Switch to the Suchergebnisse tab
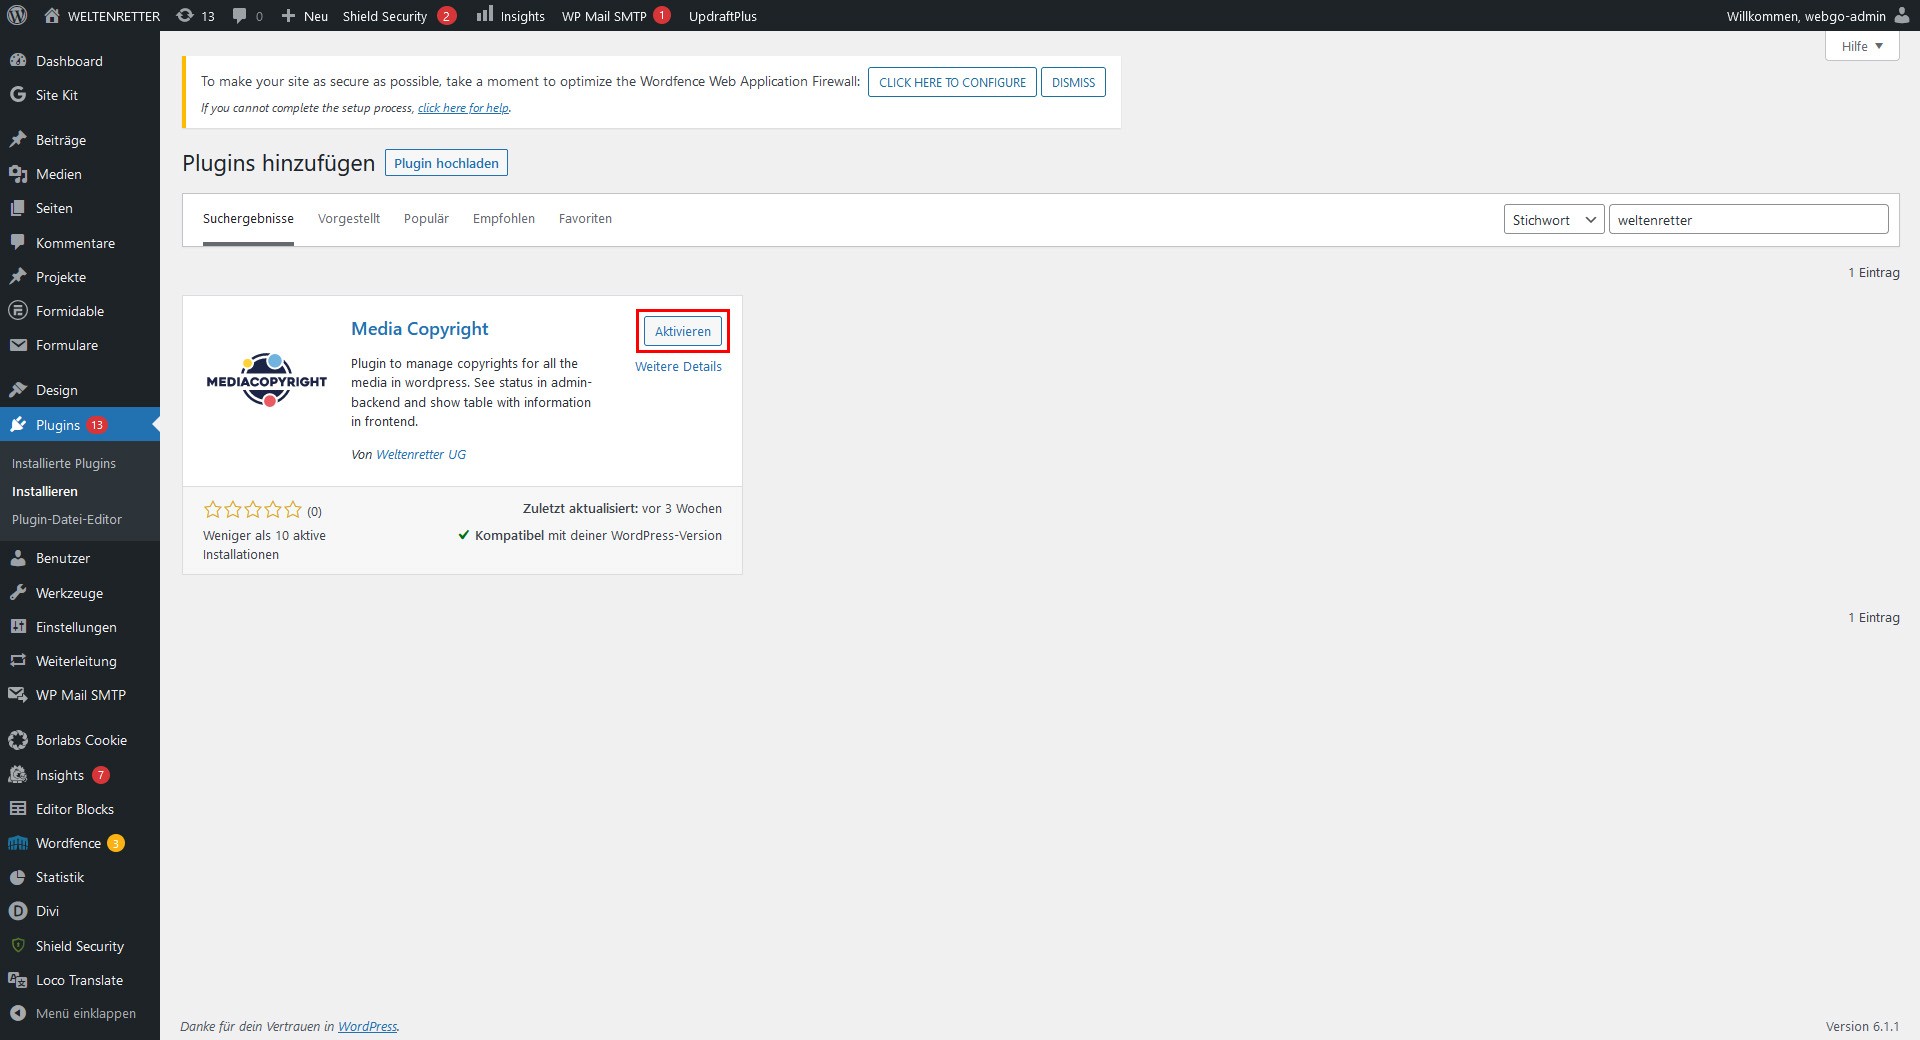This screenshot has height=1040, width=1920. point(248,219)
